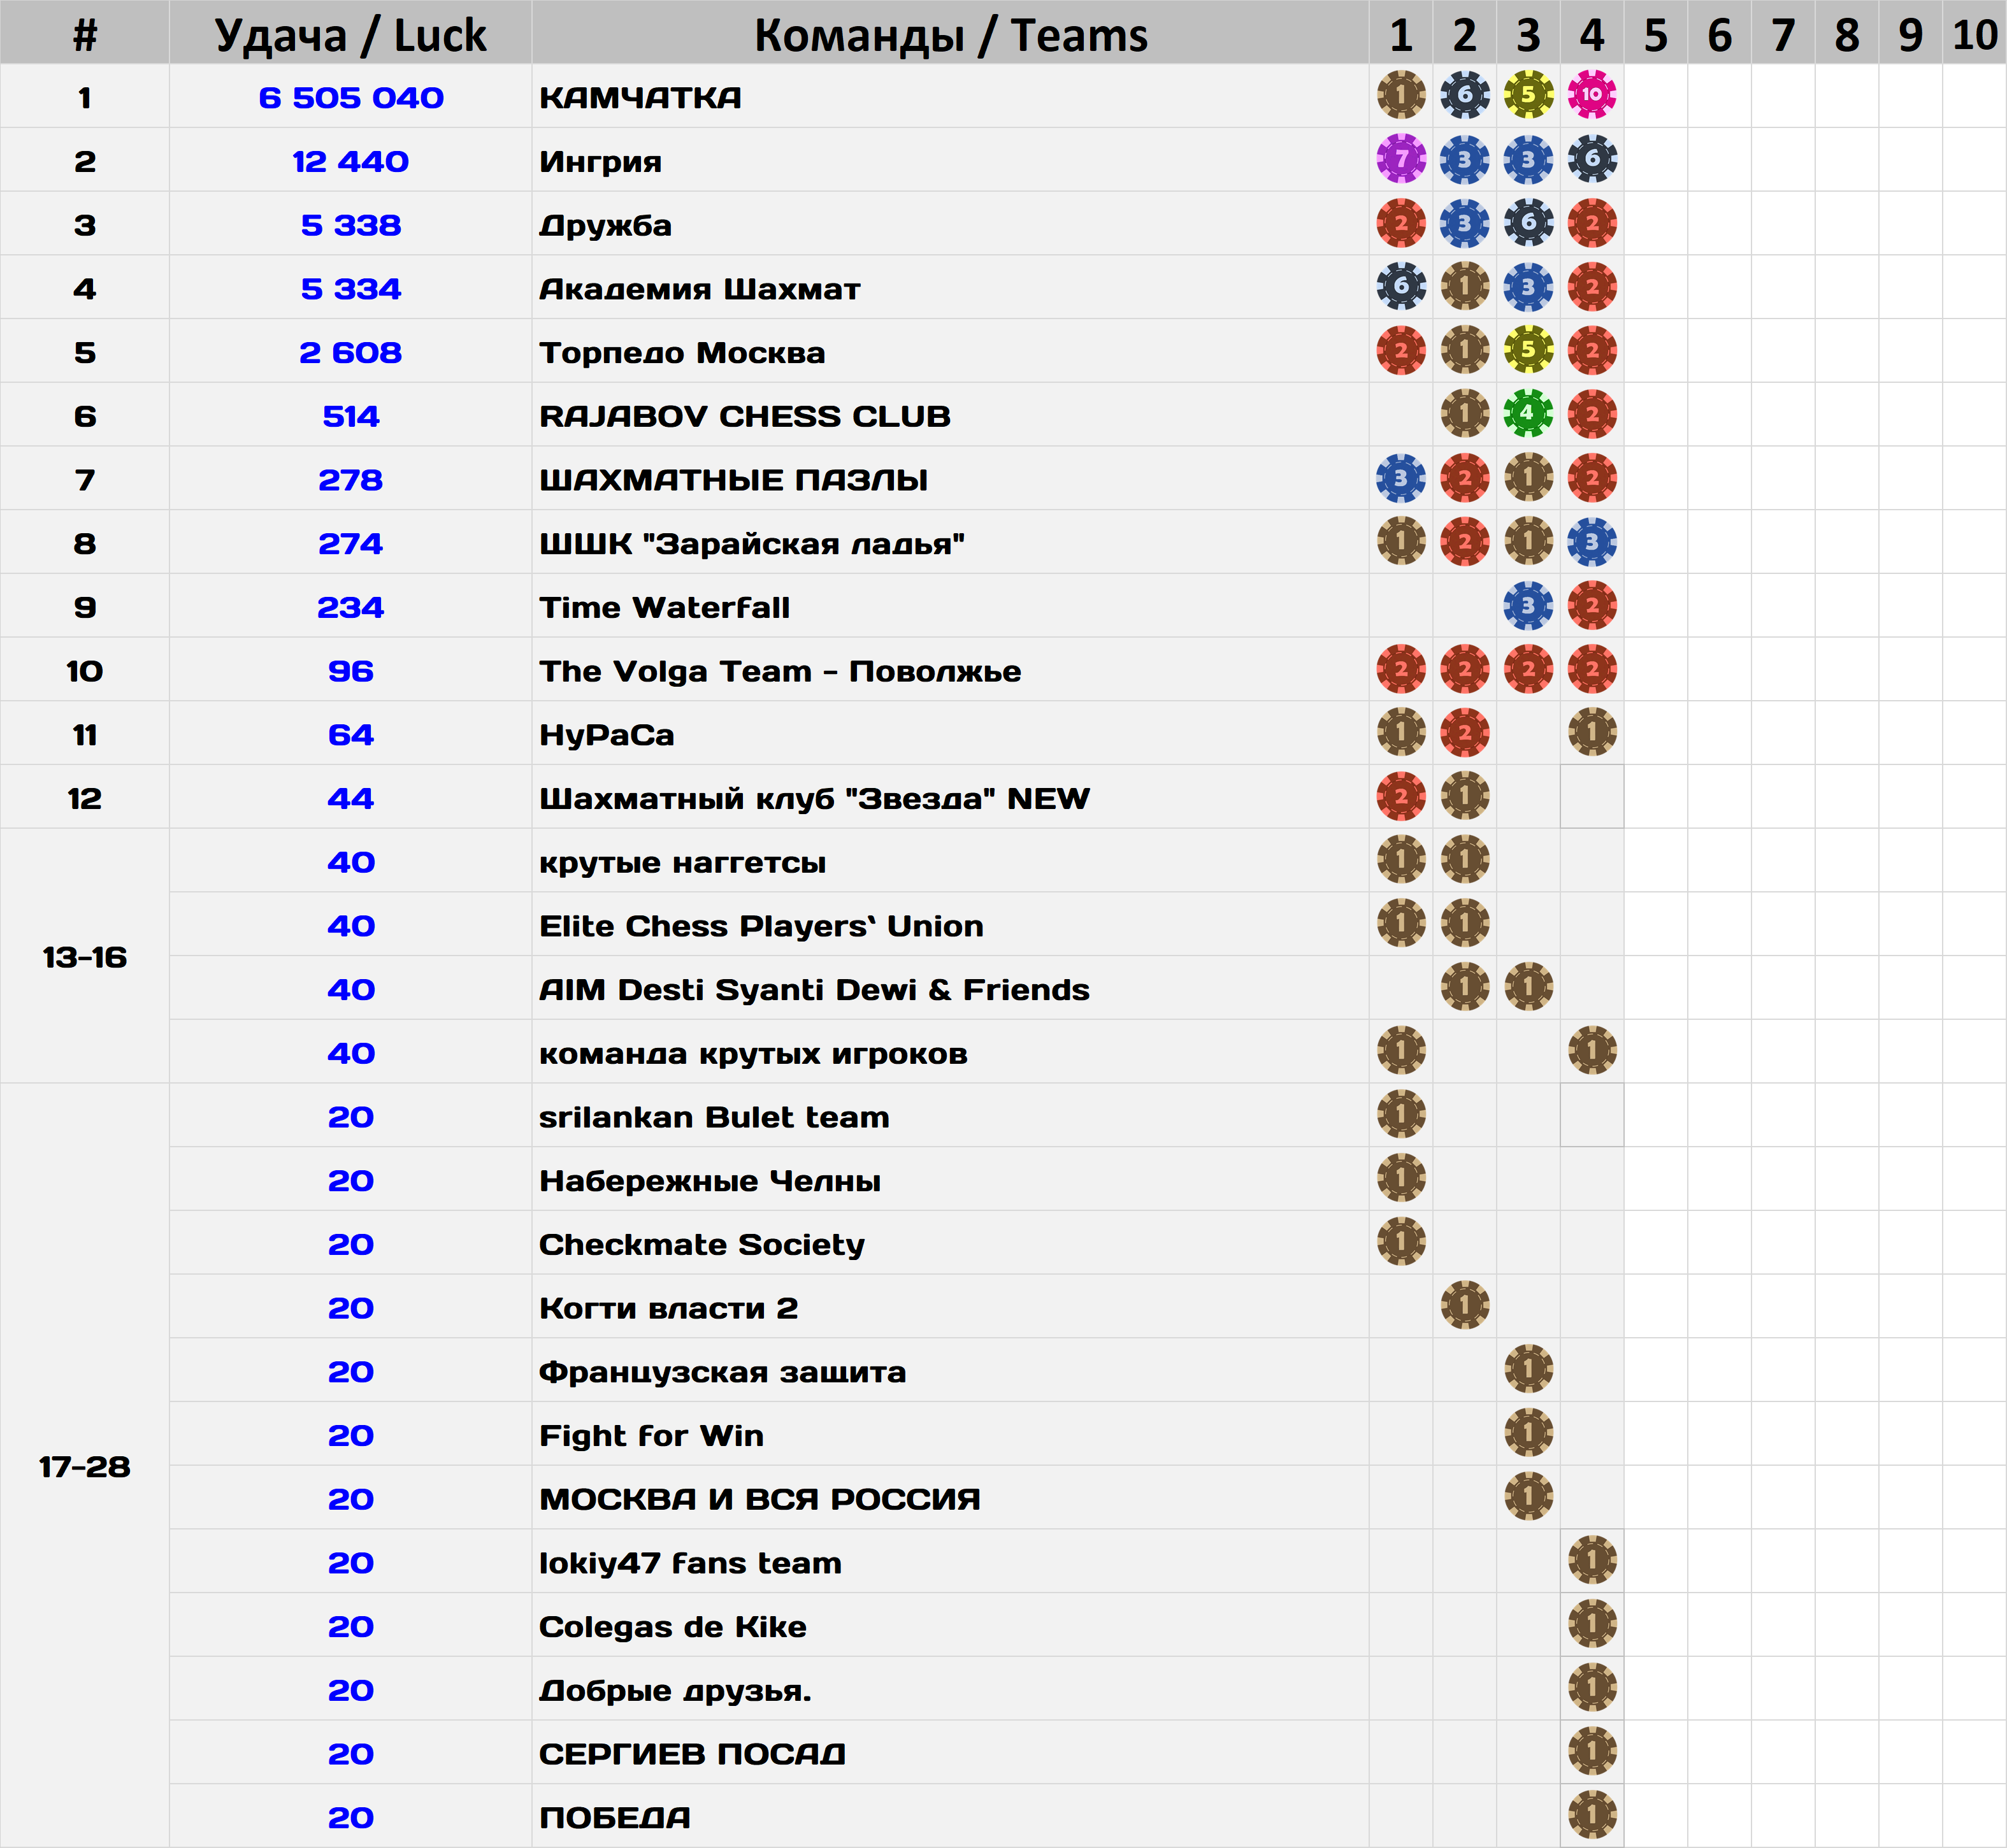The image size is (2007, 1848).
Task: Click Ингрия's purple 7 chip
Action: pos(1401,159)
